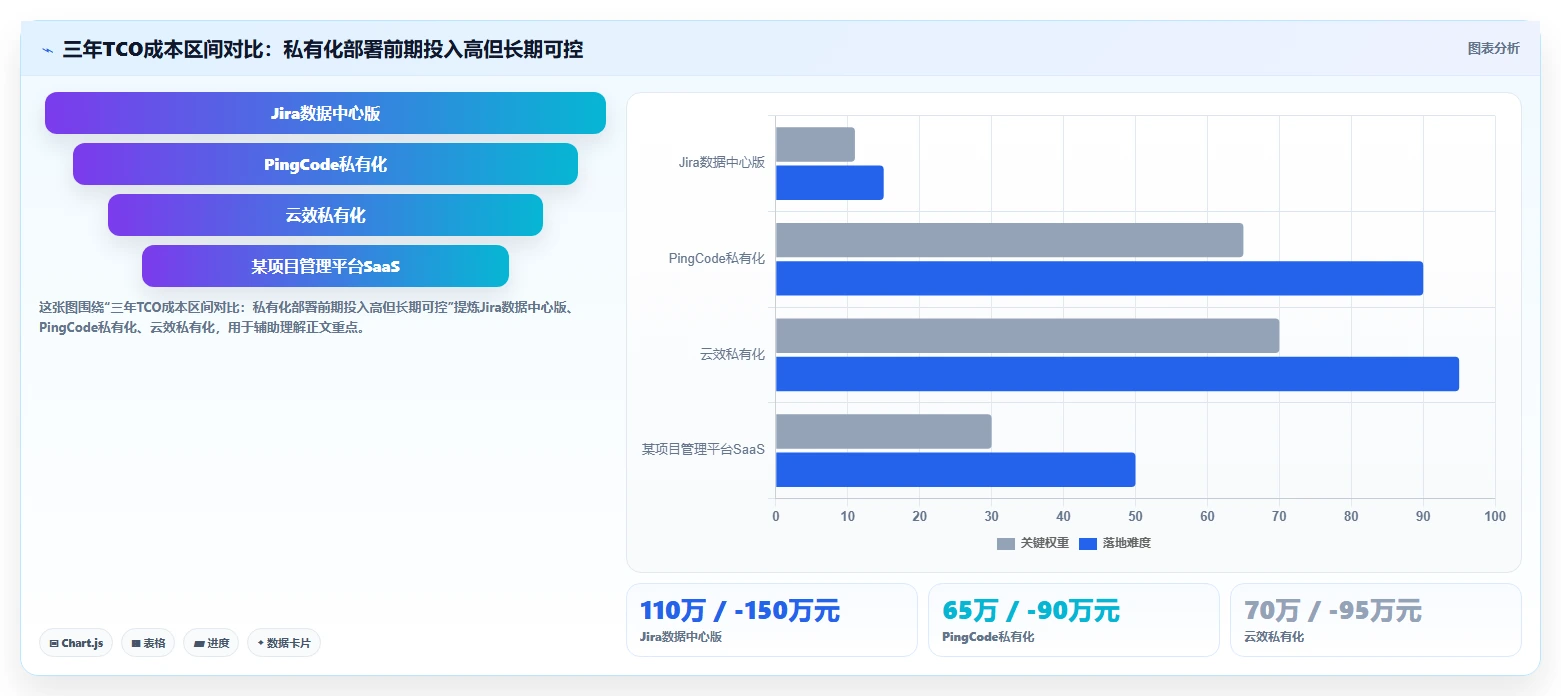Click the 表格 tag chip
Viewport: 1561px width, 696px height.
click(148, 643)
